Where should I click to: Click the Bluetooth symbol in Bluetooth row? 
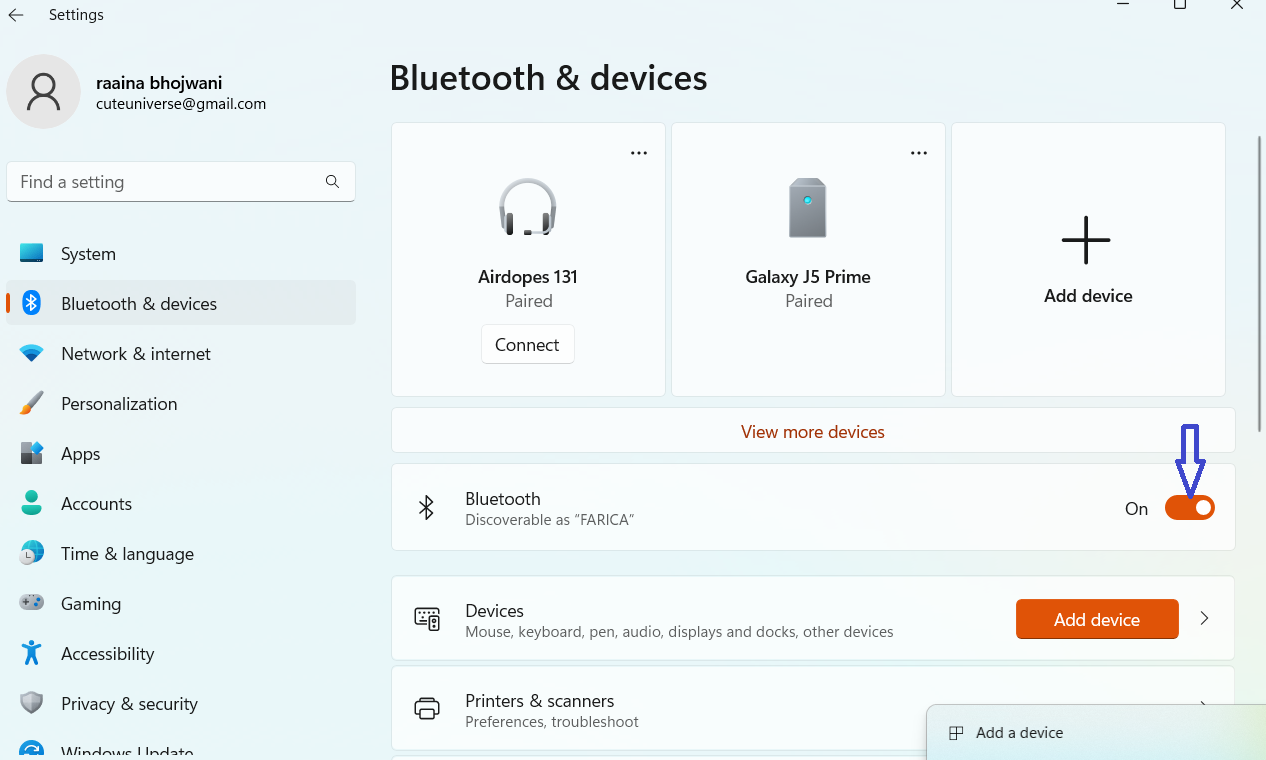pos(426,508)
